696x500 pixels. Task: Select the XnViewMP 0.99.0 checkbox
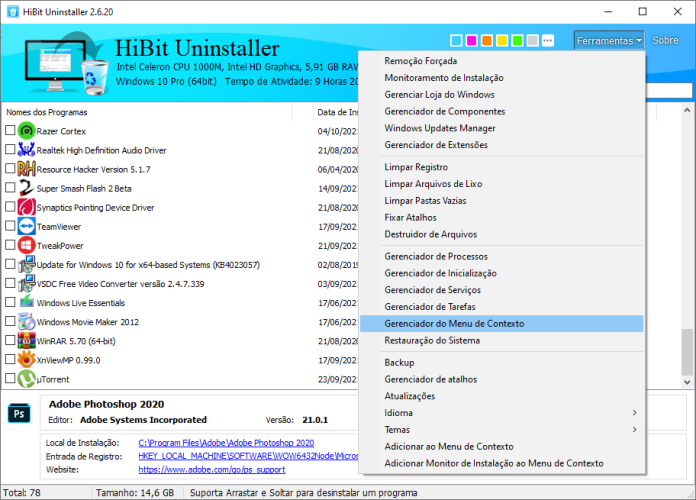10,359
